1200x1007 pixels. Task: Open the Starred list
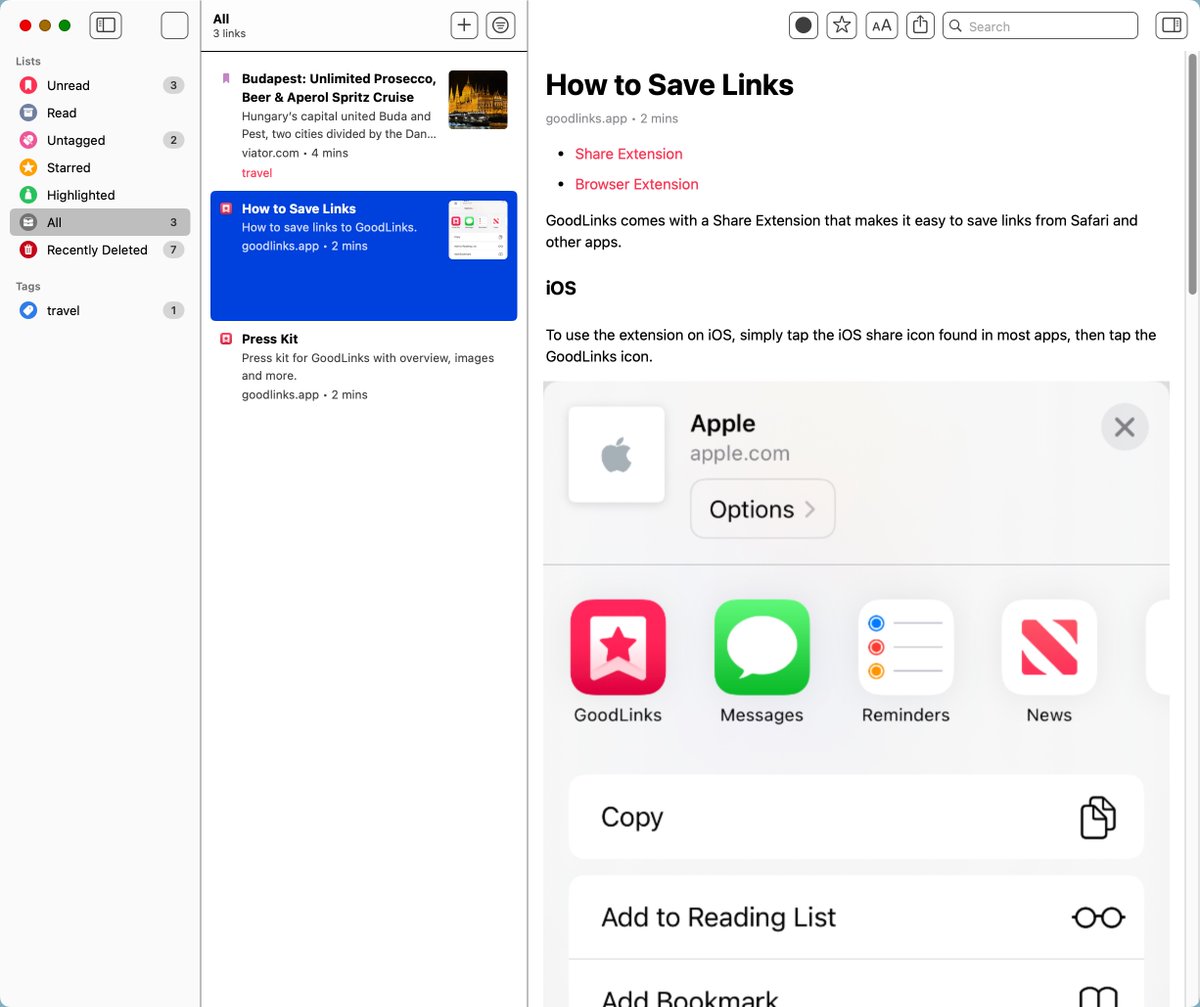pyautogui.click(x=100, y=168)
